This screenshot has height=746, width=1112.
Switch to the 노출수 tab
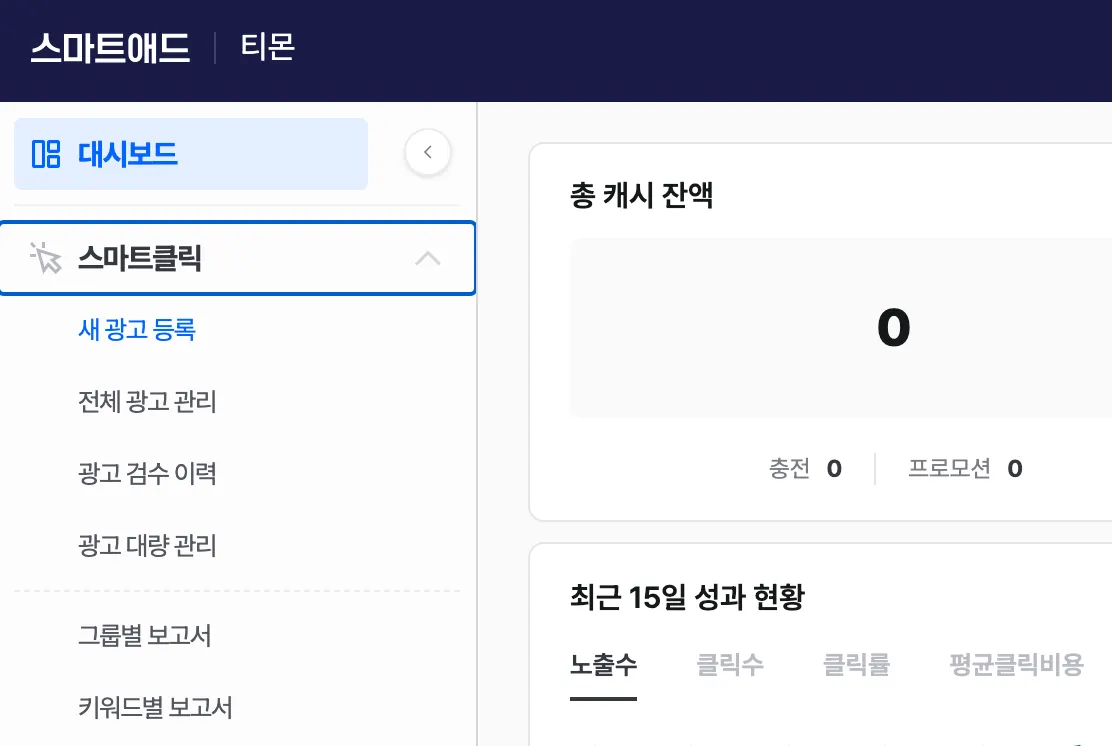[x=603, y=665]
